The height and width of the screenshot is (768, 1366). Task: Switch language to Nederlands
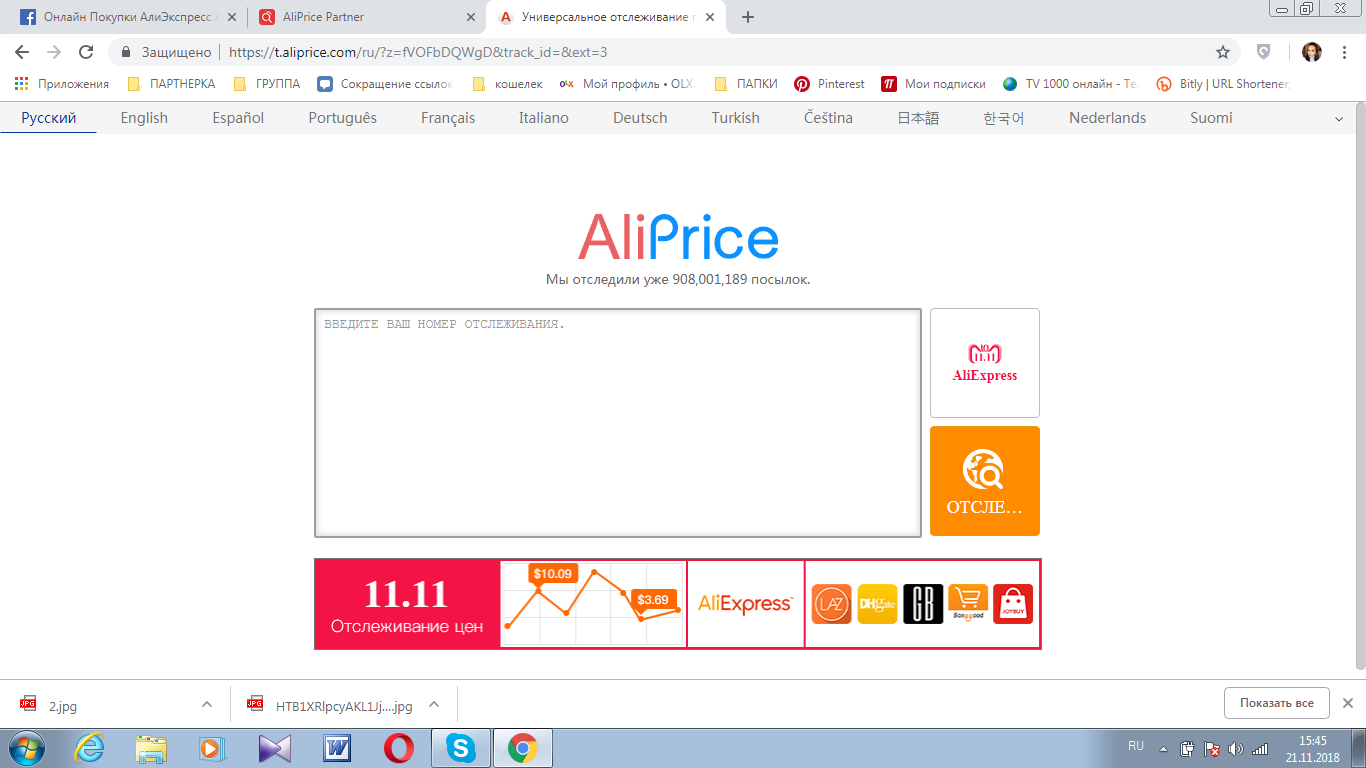click(1108, 118)
